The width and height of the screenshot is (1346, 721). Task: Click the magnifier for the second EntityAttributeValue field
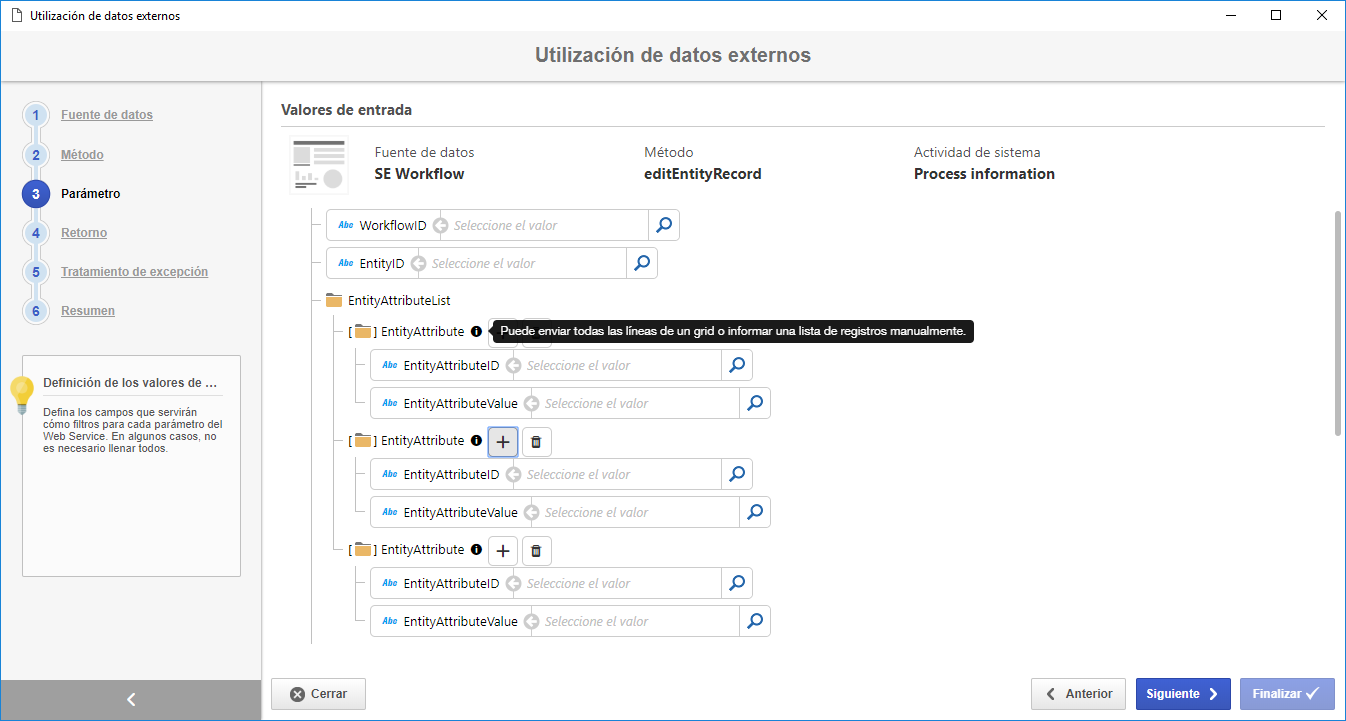click(x=755, y=512)
